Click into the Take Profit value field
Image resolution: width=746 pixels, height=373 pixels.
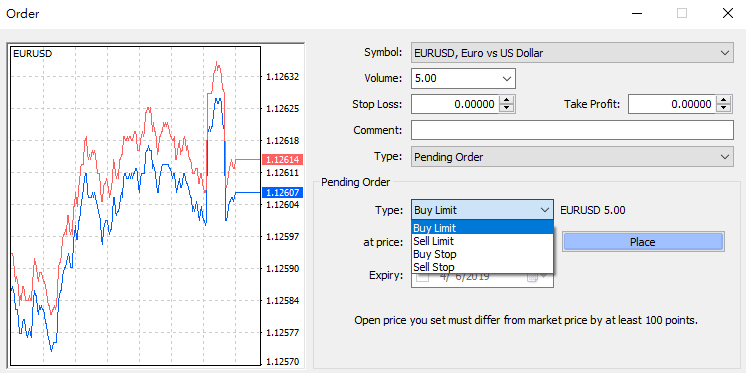pyautogui.click(x=672, y=104)
